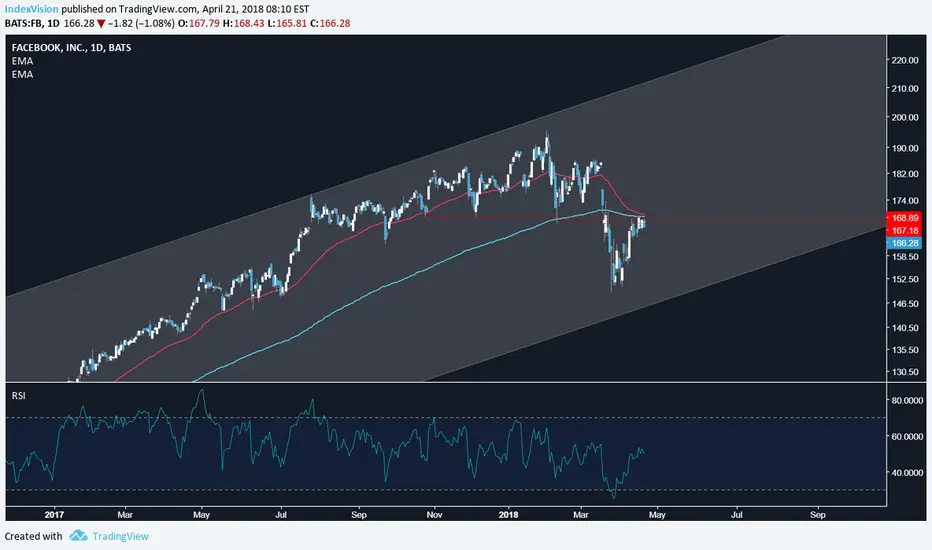Click the 'Created with' footer text
This screenshot has height=550, width=932.
[x=33, y=536]
